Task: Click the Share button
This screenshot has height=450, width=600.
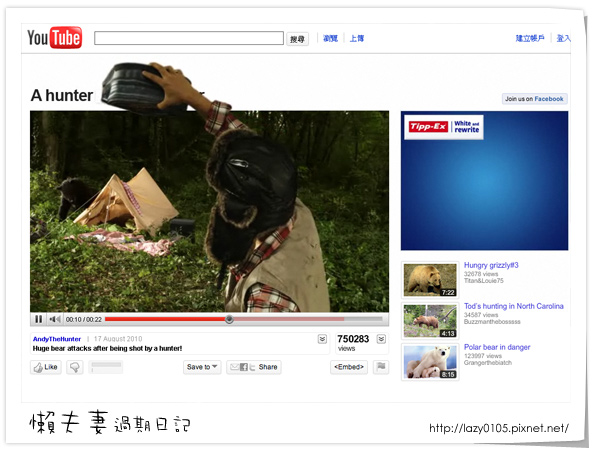Action: [254, 367]
